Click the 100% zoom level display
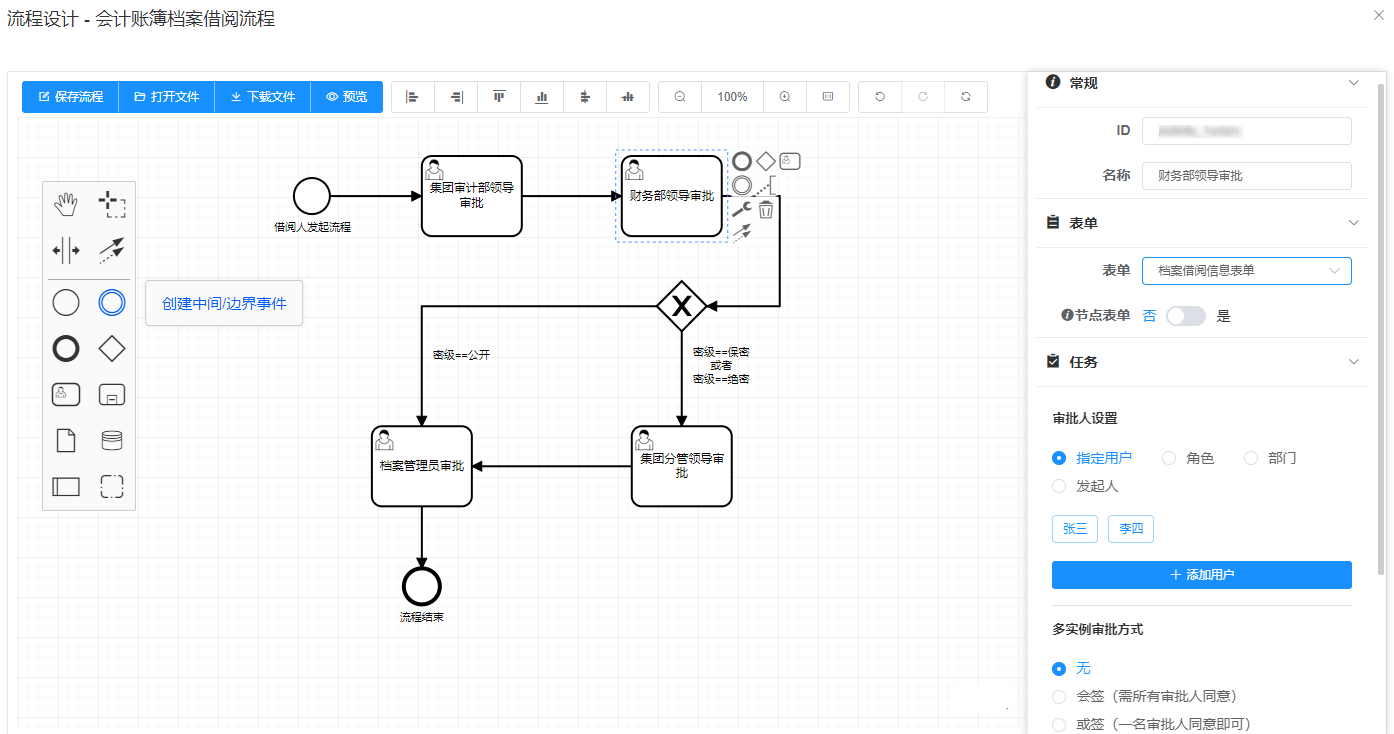 (x=733, y=97)
